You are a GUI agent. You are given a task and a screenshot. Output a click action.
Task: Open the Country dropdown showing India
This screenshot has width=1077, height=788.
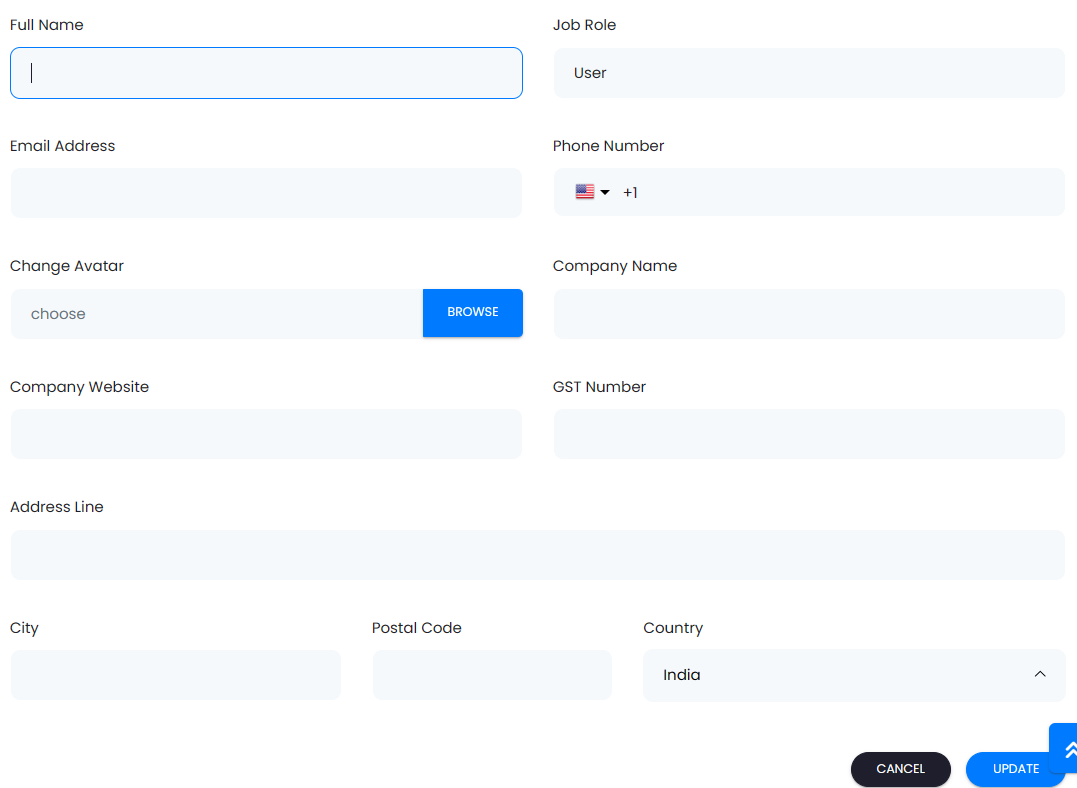853,675
